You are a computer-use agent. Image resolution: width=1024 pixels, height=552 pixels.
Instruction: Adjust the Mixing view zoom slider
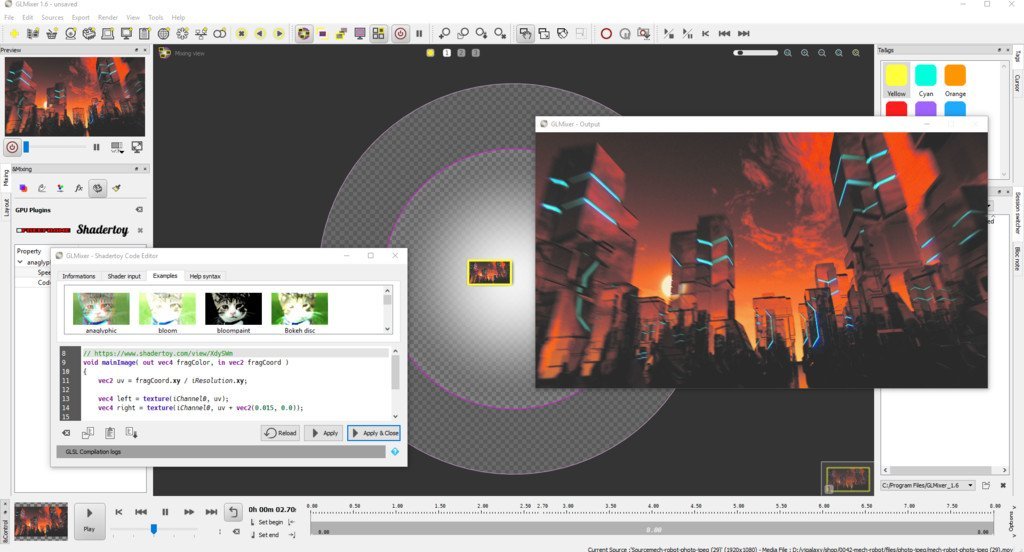click(755, 53)
